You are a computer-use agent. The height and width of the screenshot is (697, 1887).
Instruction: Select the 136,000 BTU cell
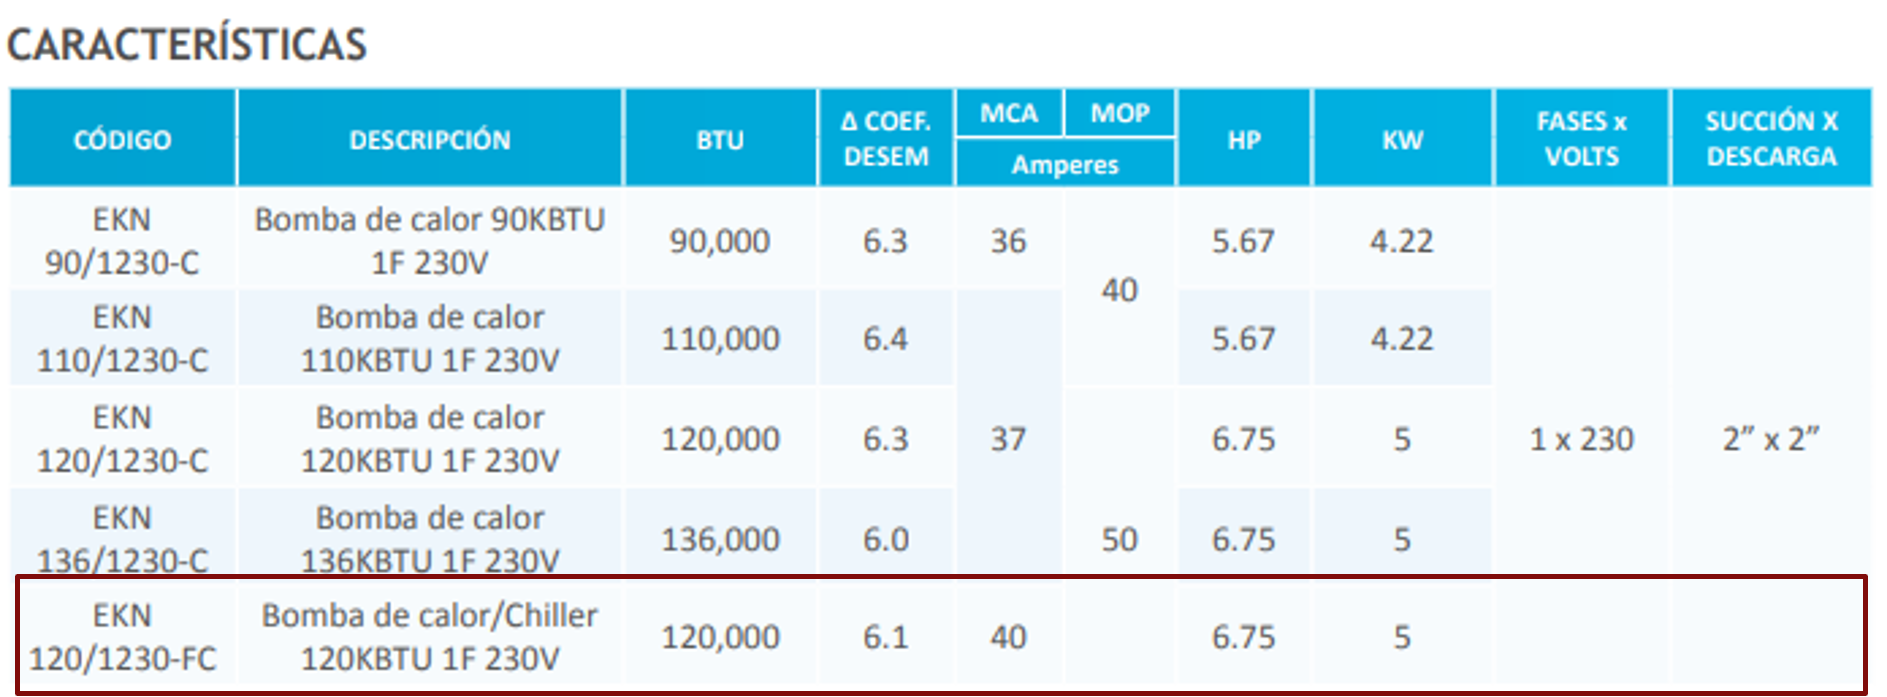720,539
